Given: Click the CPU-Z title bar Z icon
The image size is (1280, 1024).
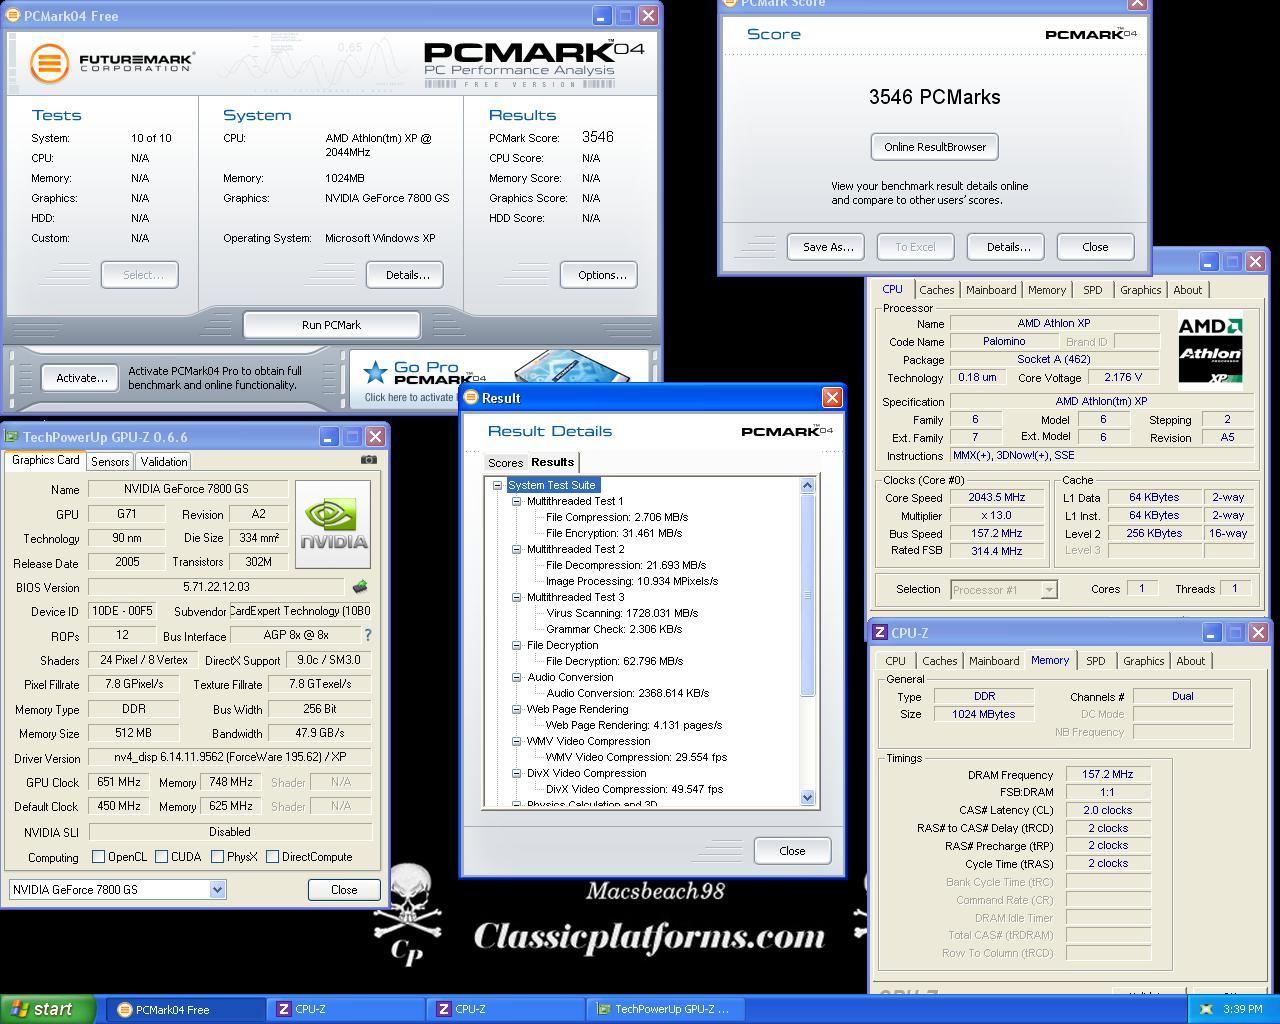Looking at the screenshot, I should (x=880, y=633).
